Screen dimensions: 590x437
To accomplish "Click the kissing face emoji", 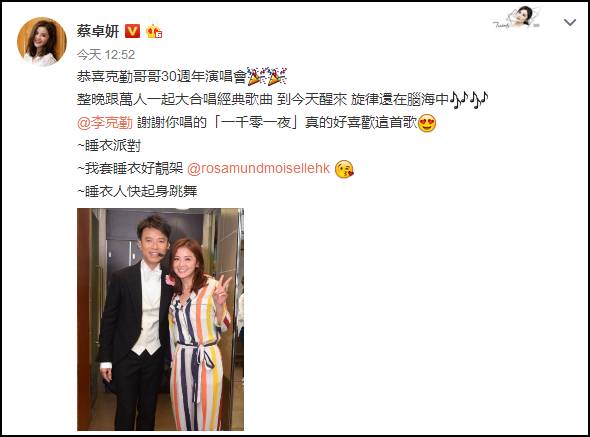I will (x=344, y=169).
